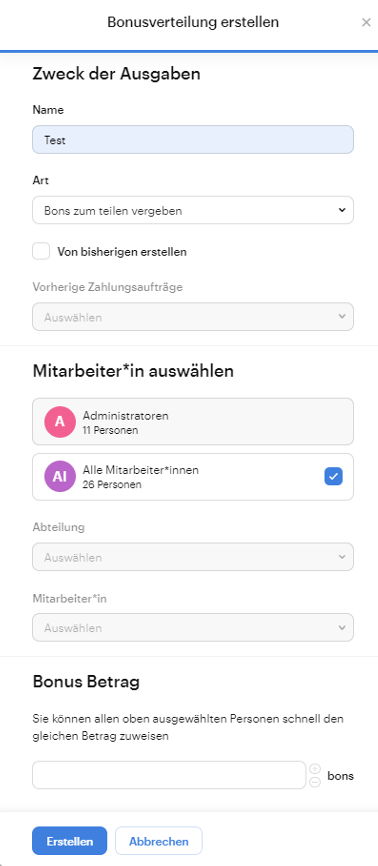The height and width of the screenshot is (866, 378).
Task: Click the purple Alle Mitarbeiter*innen avatar icon
Action: click(x=60, y=476)
